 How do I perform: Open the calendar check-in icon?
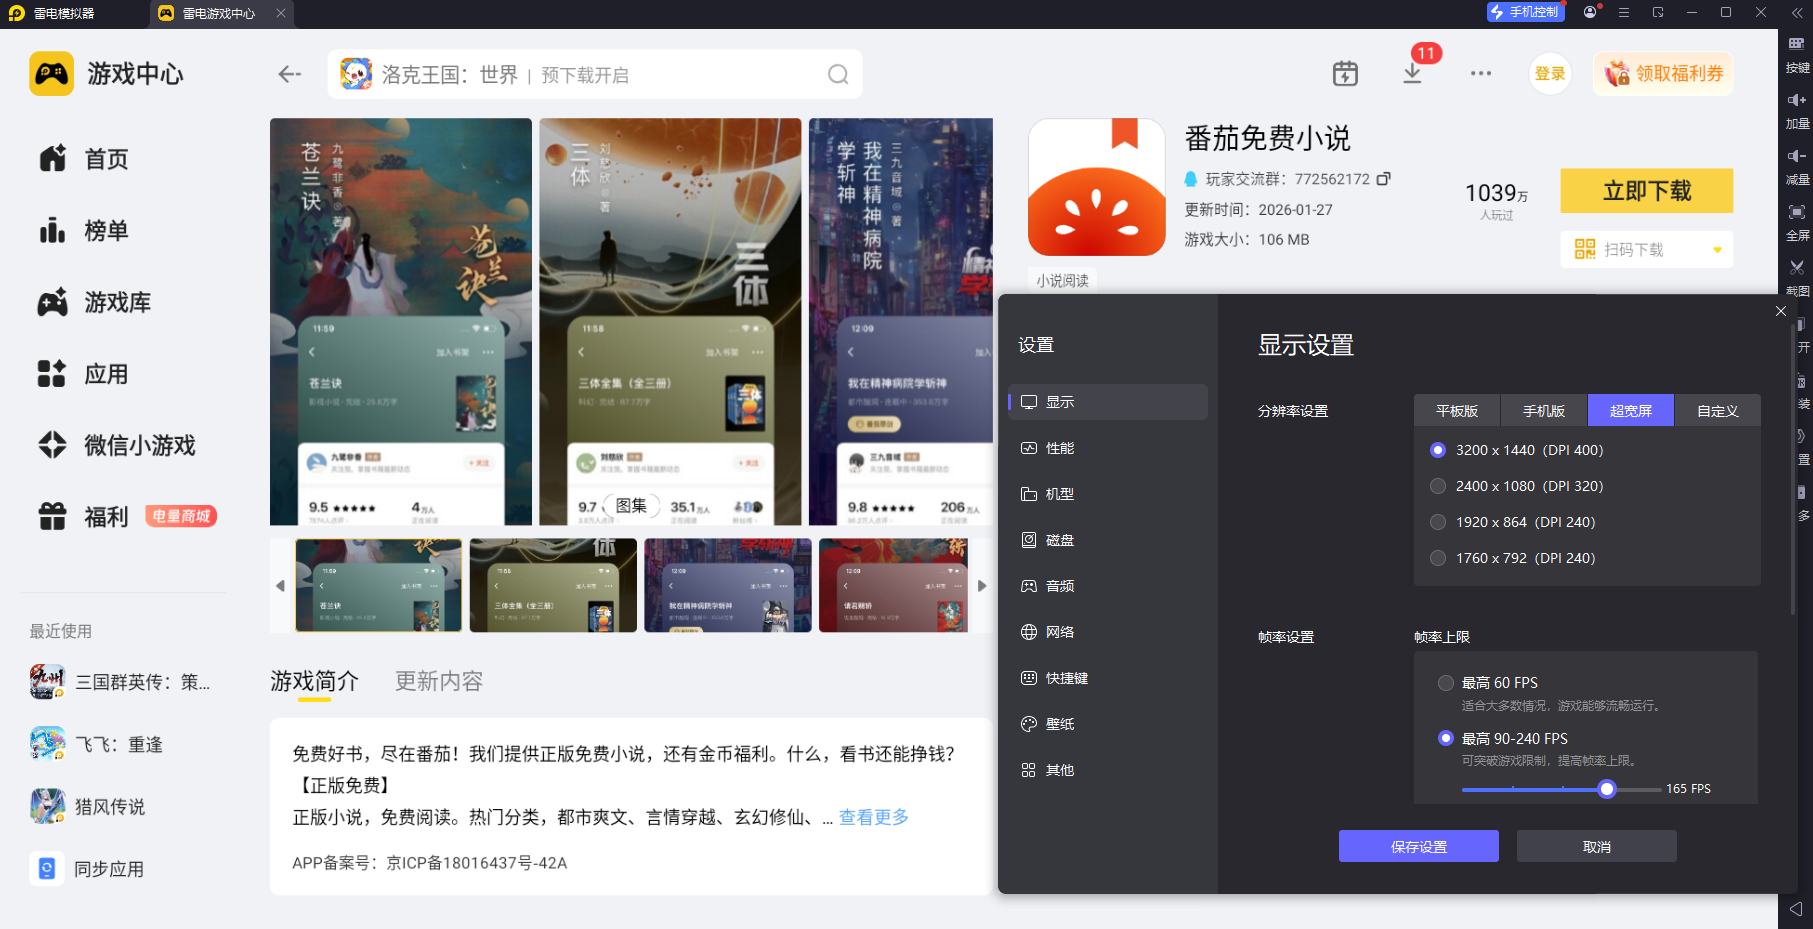tap(1345, 74)
